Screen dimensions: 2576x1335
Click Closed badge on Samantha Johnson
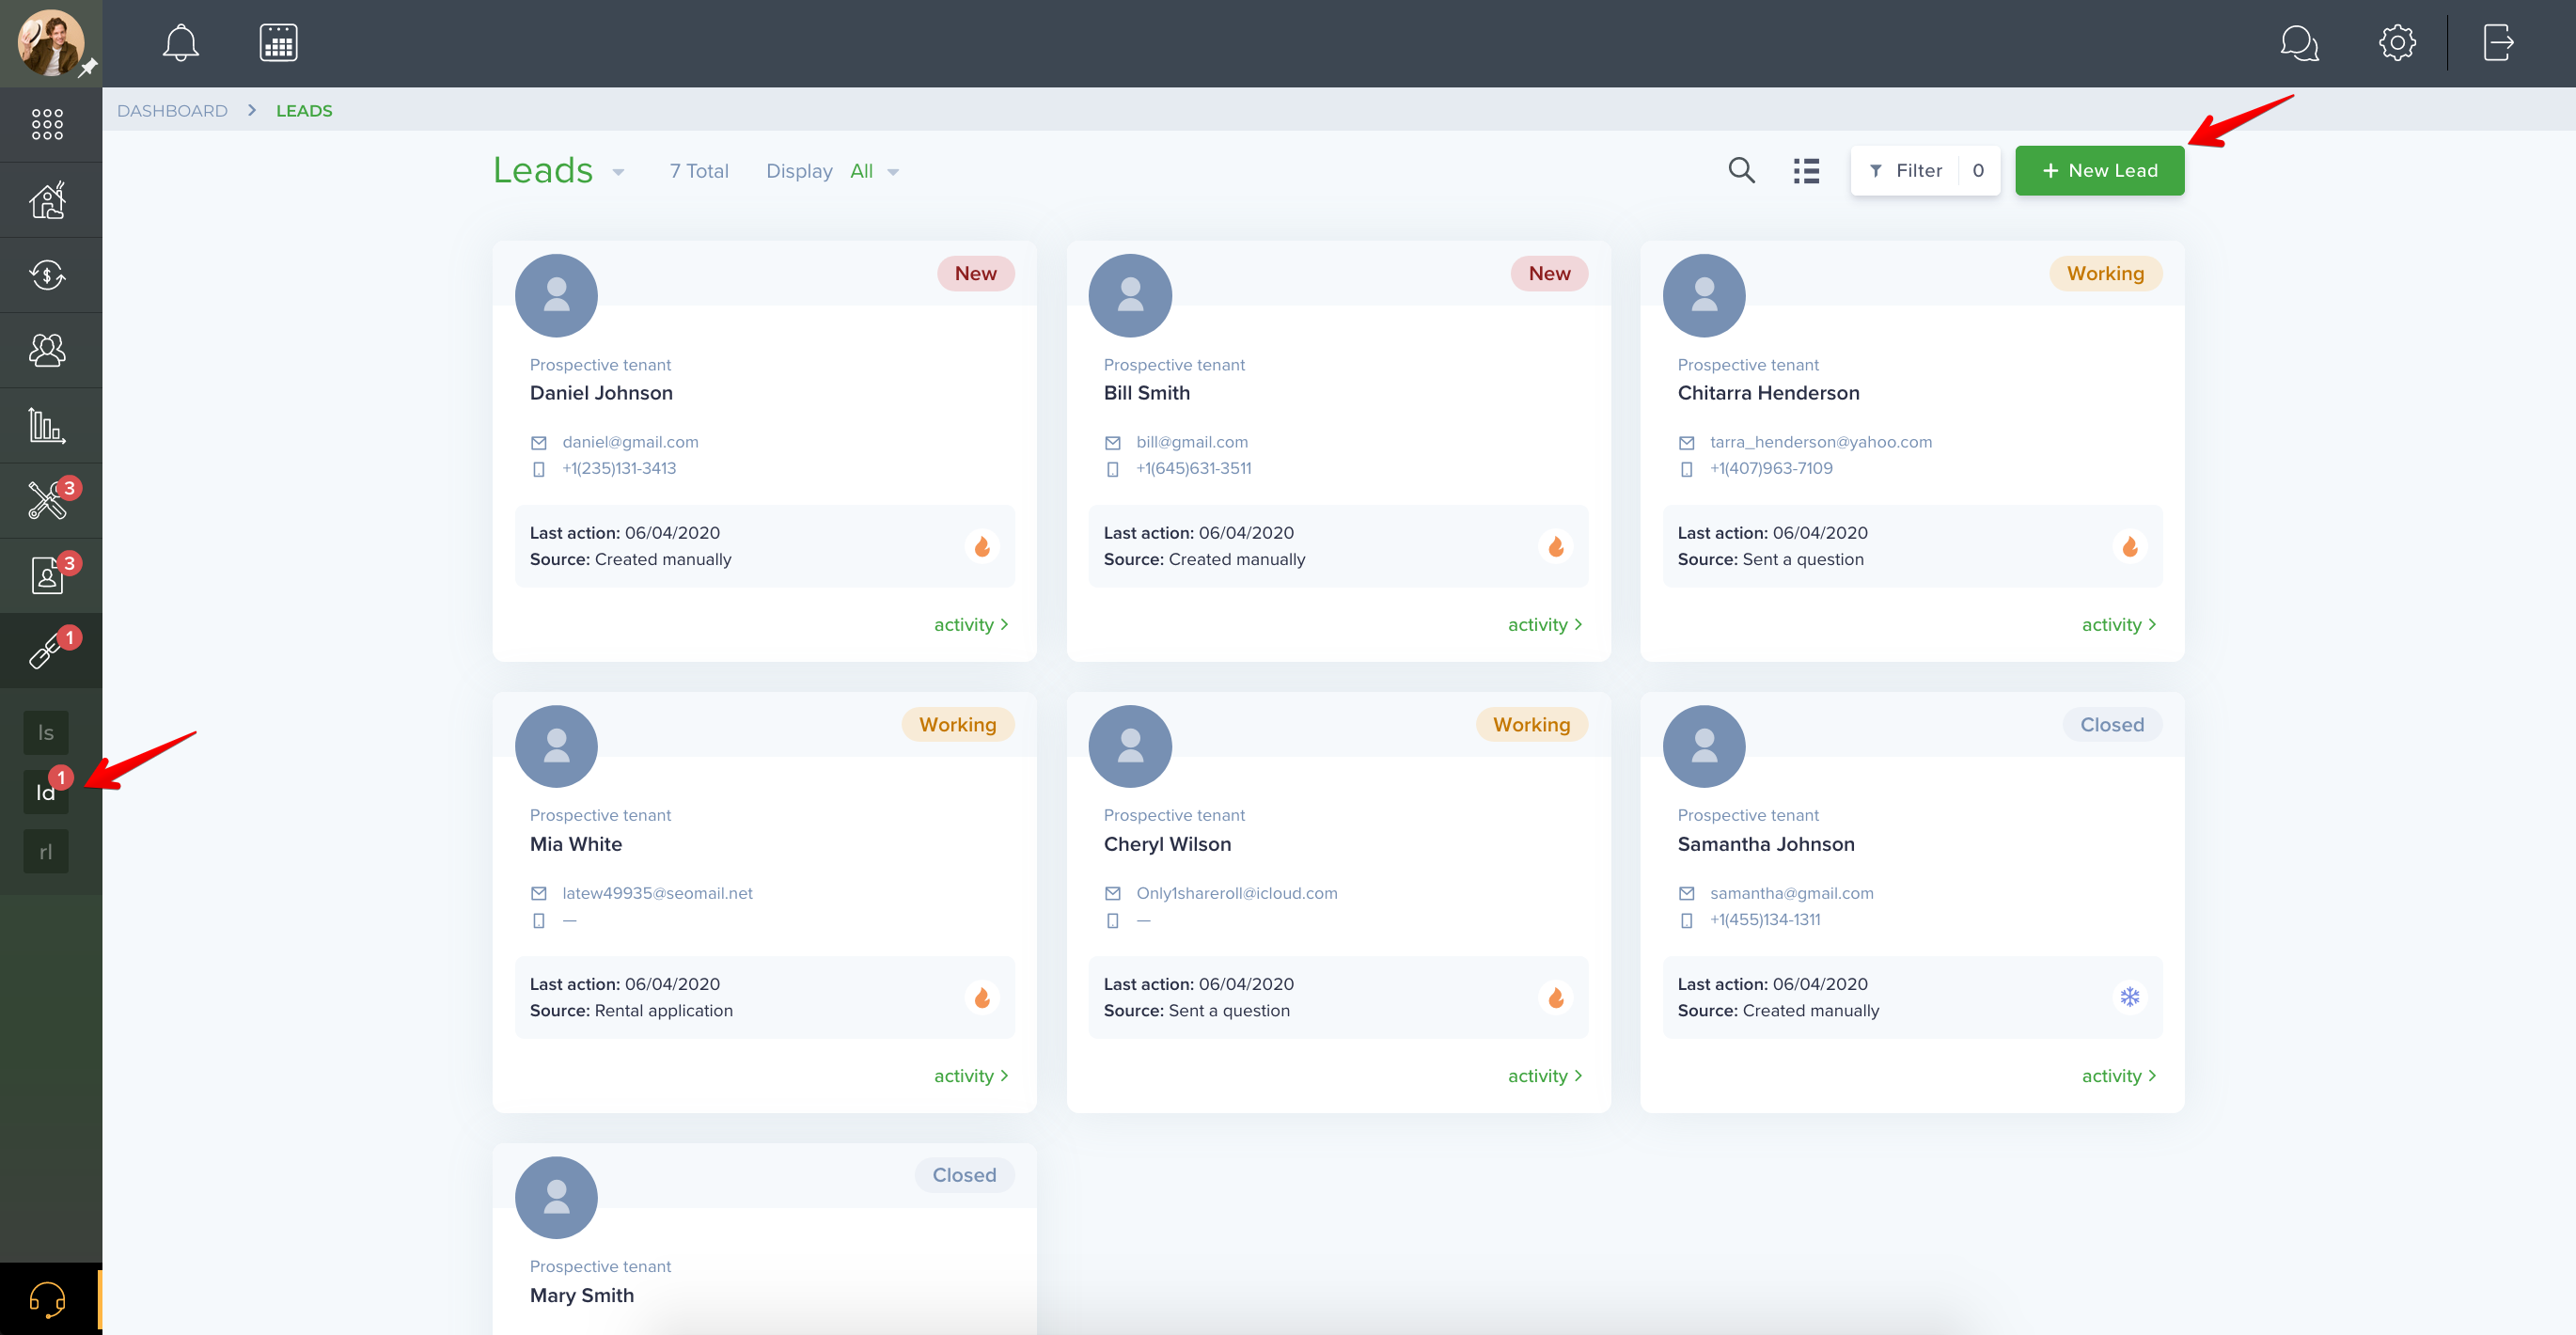point(2112,725)
